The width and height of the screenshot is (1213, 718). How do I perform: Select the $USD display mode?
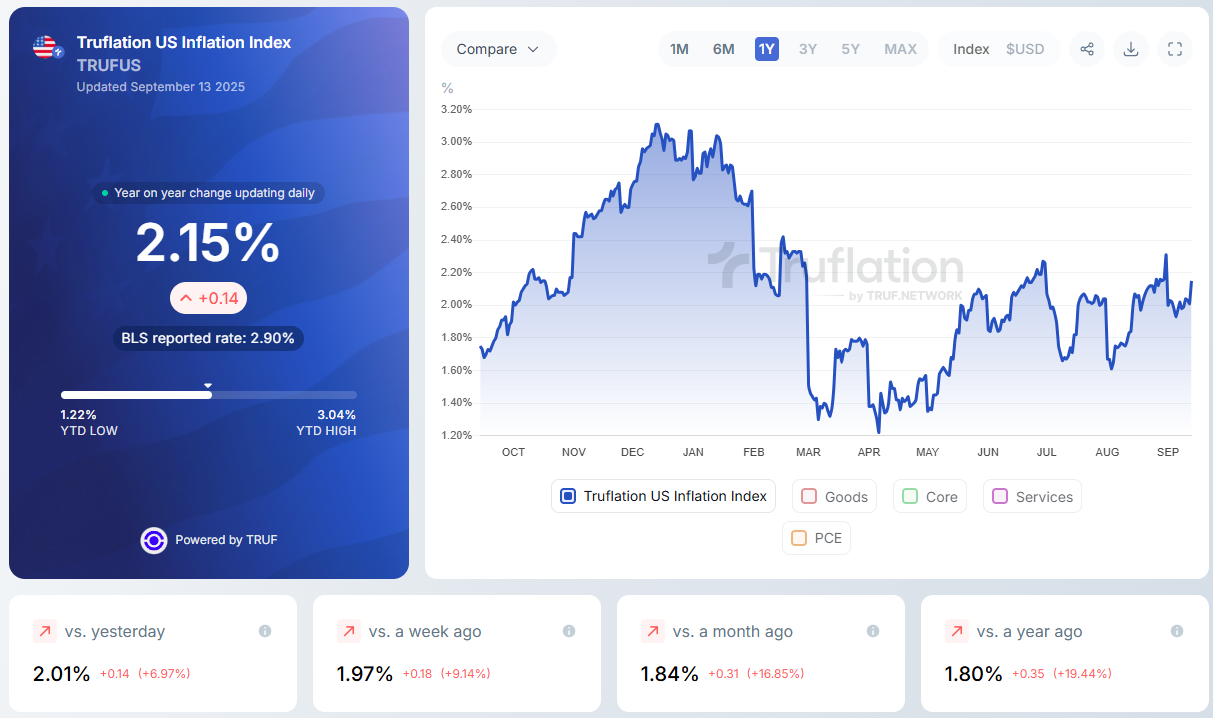[x=1025, y=49]
